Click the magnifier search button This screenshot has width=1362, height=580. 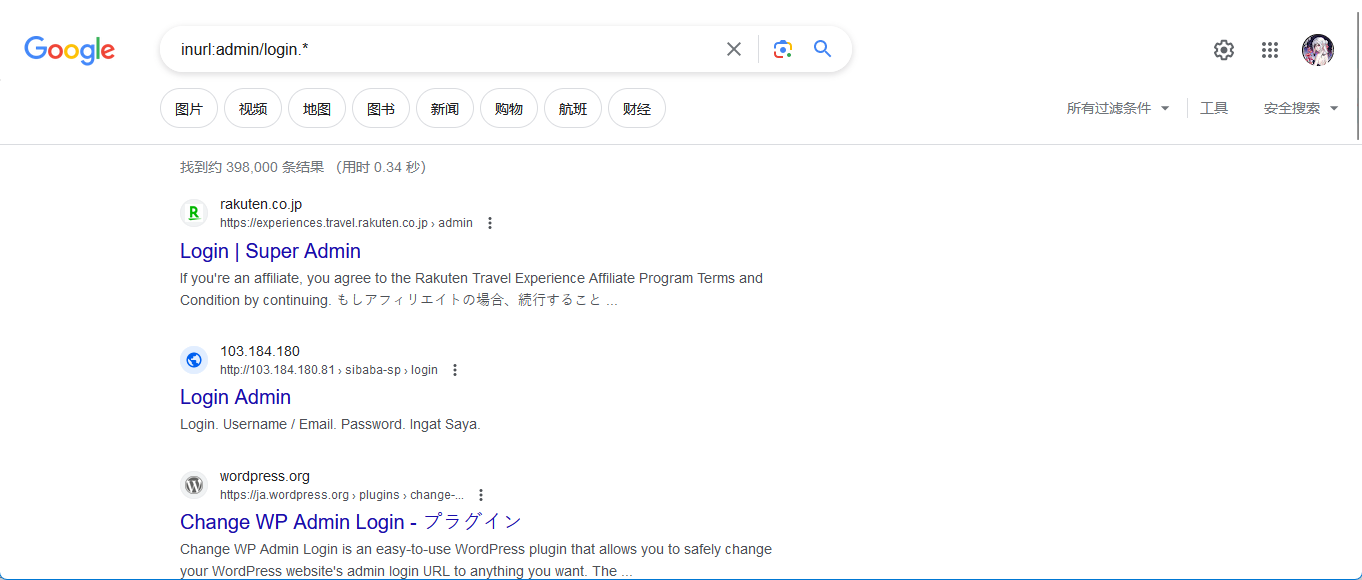(x=823, y=49)
